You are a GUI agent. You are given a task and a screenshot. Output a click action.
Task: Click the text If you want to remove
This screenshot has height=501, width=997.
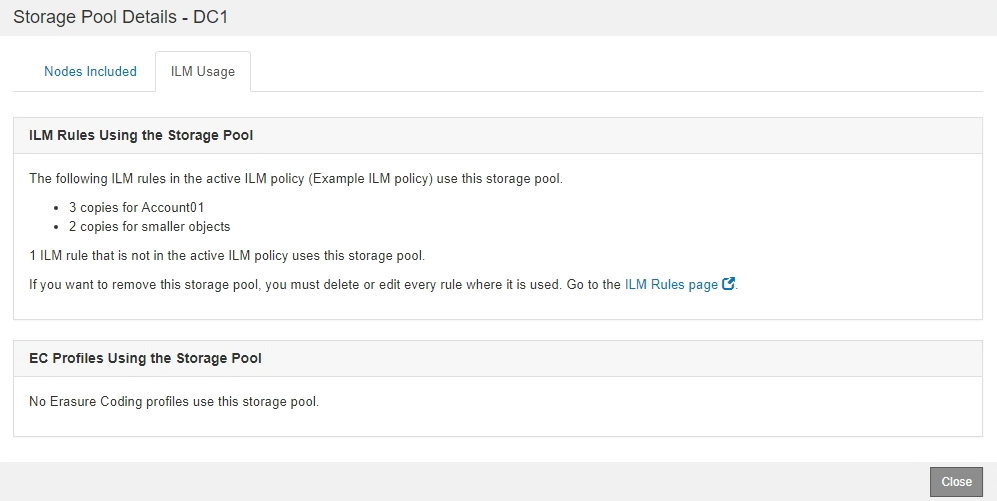tap(96, 284)
